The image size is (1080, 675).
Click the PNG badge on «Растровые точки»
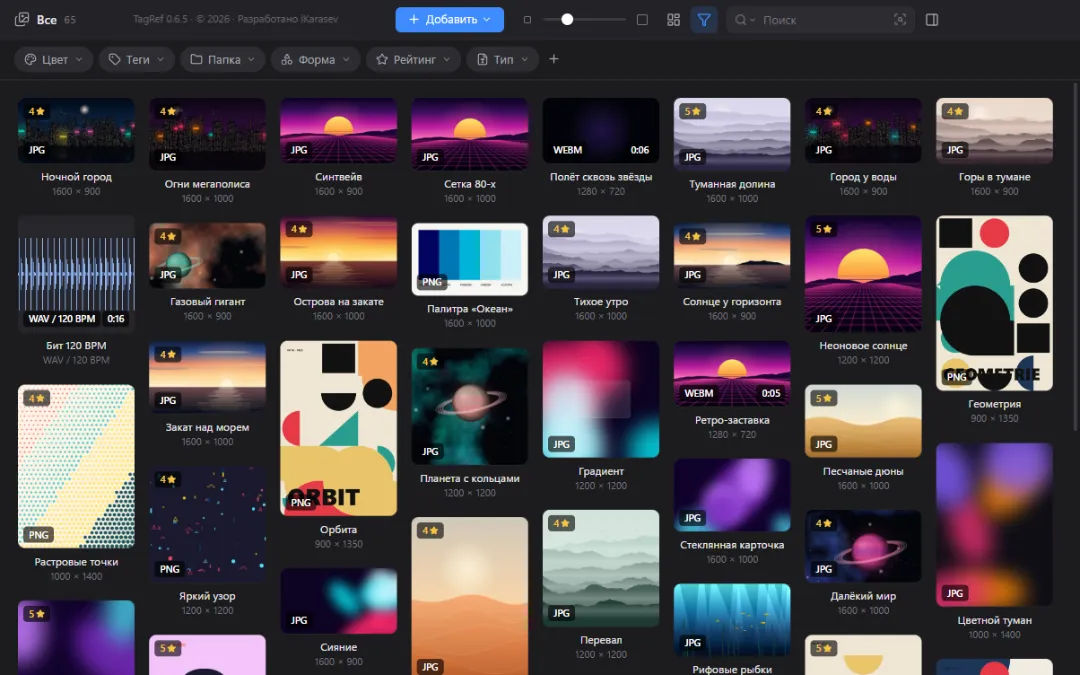[39, 534]
